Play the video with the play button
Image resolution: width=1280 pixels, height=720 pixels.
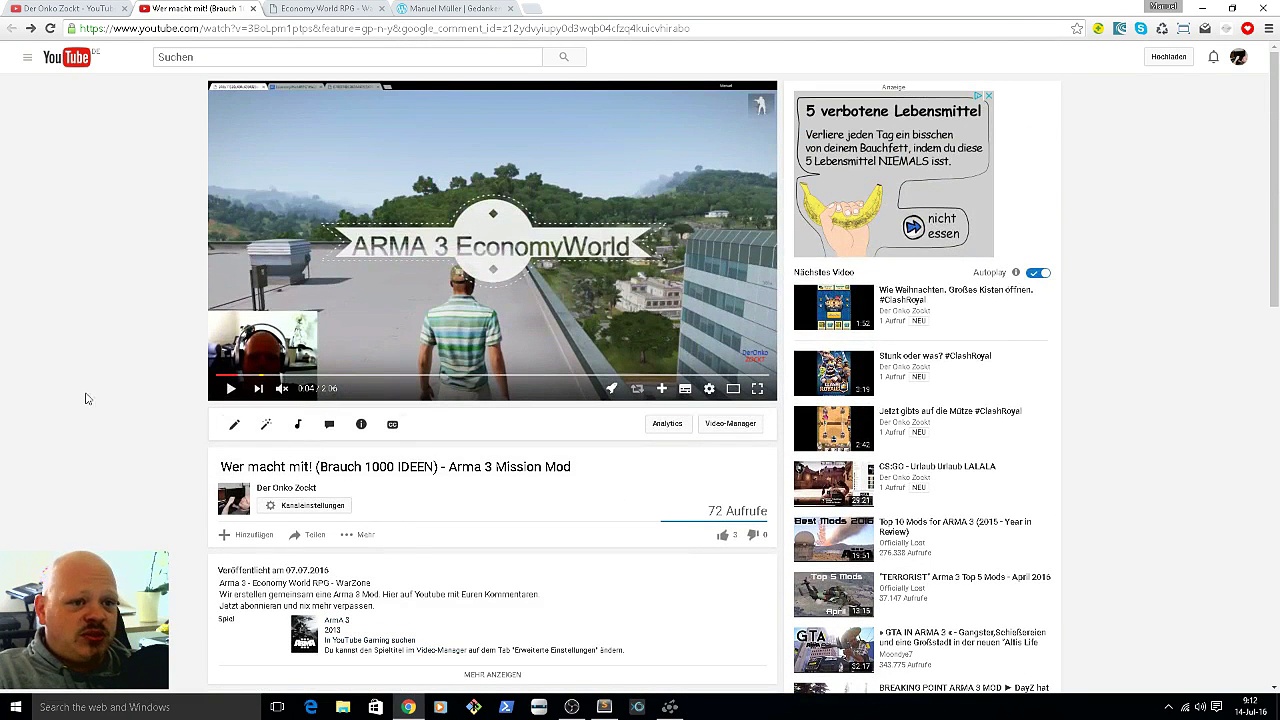click(230, 389)
